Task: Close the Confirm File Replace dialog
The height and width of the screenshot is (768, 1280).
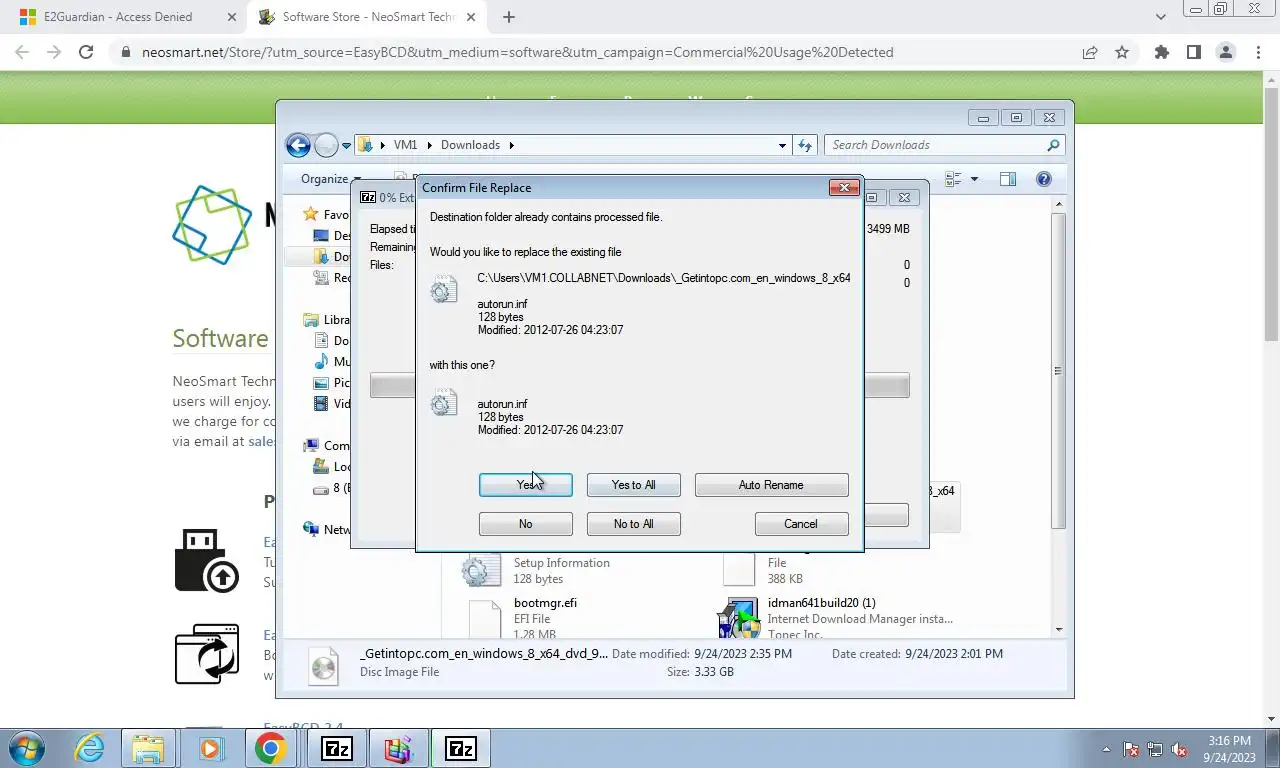Action: point(844,187)
